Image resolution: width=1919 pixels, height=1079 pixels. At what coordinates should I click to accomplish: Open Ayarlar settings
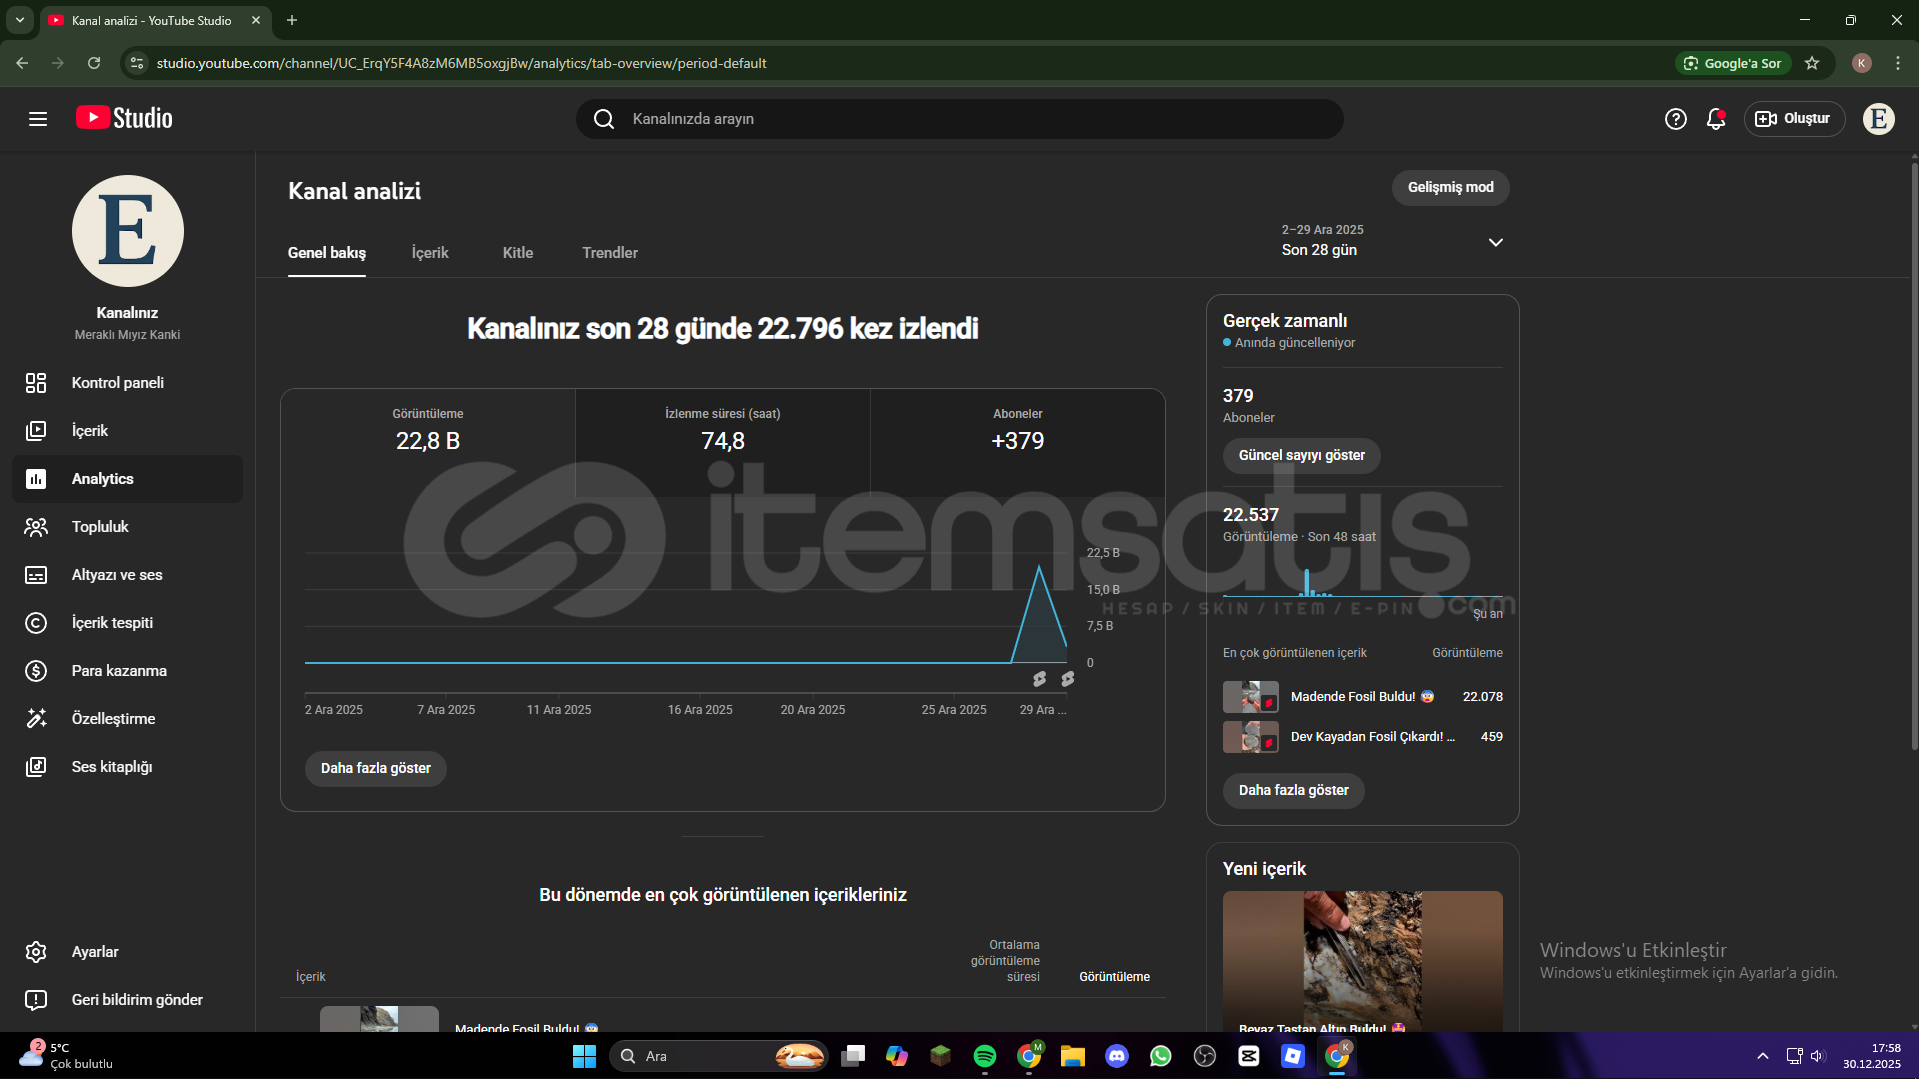(x=127, y=952)
